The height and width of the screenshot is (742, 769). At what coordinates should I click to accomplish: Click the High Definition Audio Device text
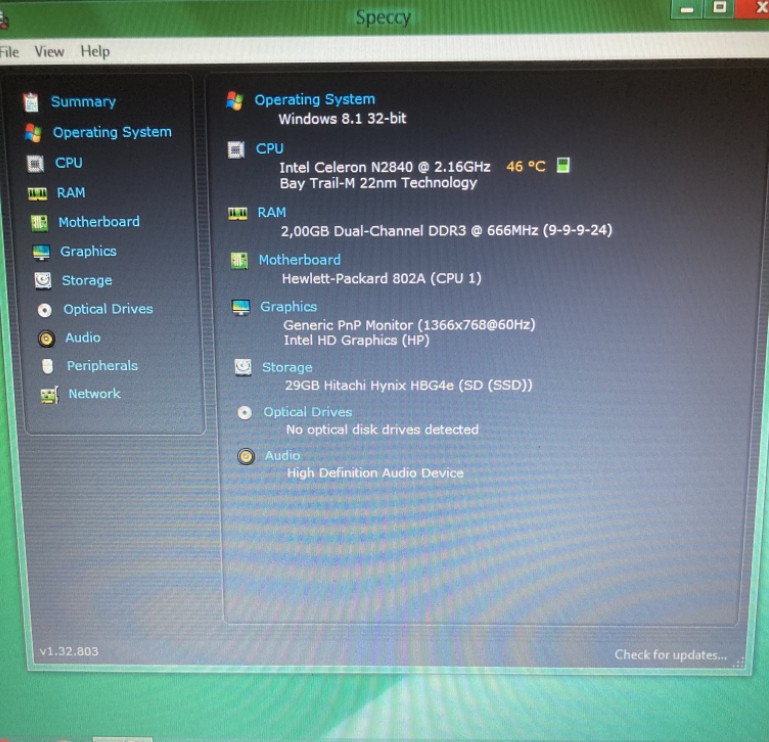(x=375, y=473)
